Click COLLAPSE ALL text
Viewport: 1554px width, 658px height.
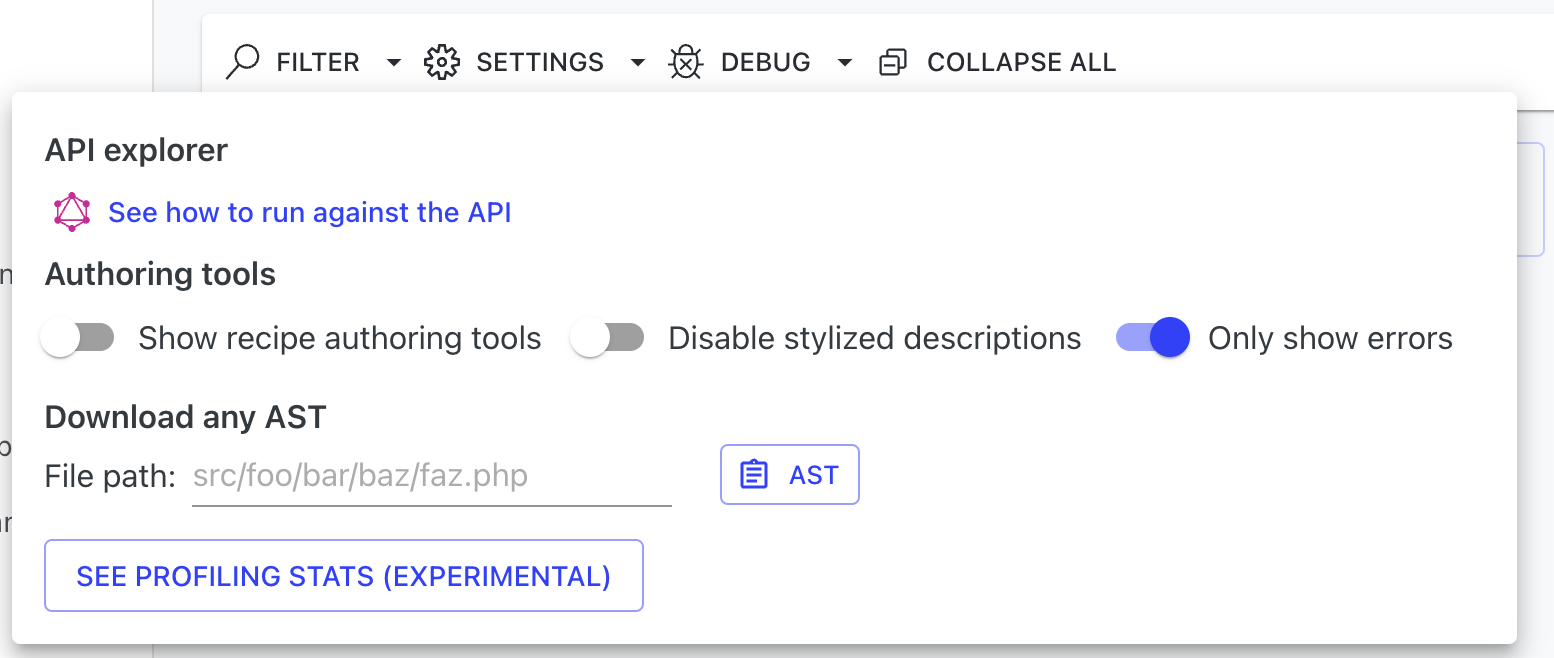pos(1022,62)
